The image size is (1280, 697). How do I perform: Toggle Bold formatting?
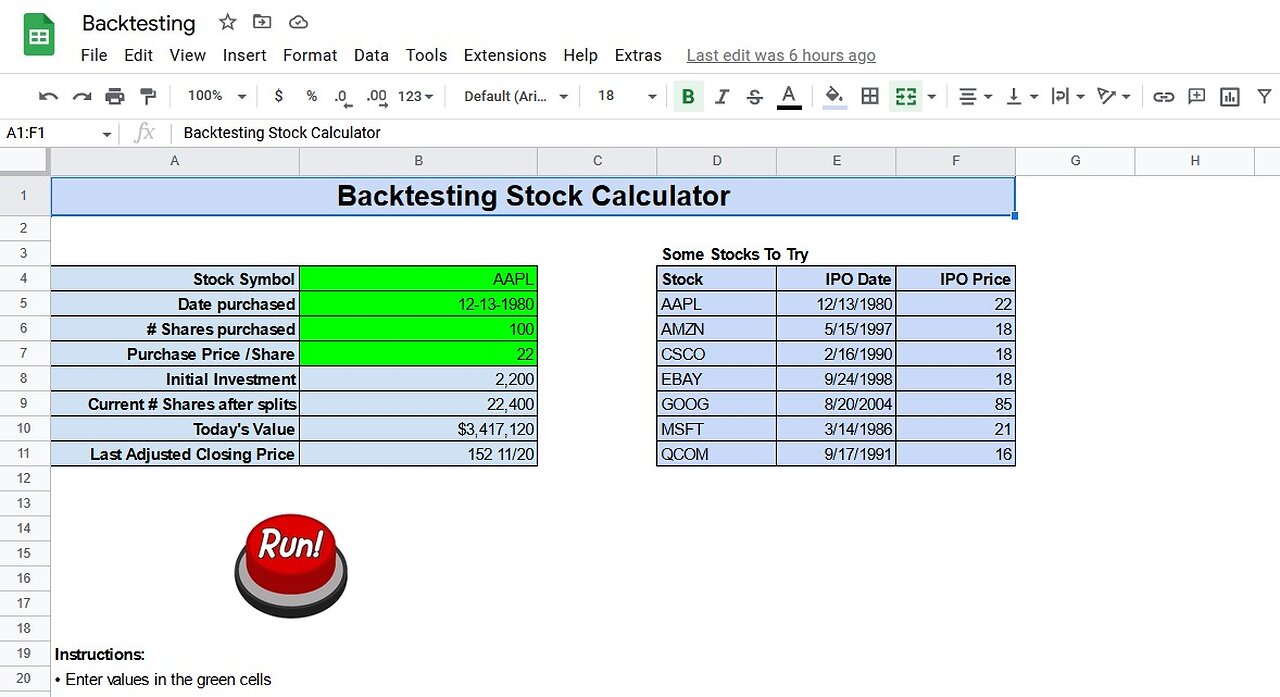(688, 96)
